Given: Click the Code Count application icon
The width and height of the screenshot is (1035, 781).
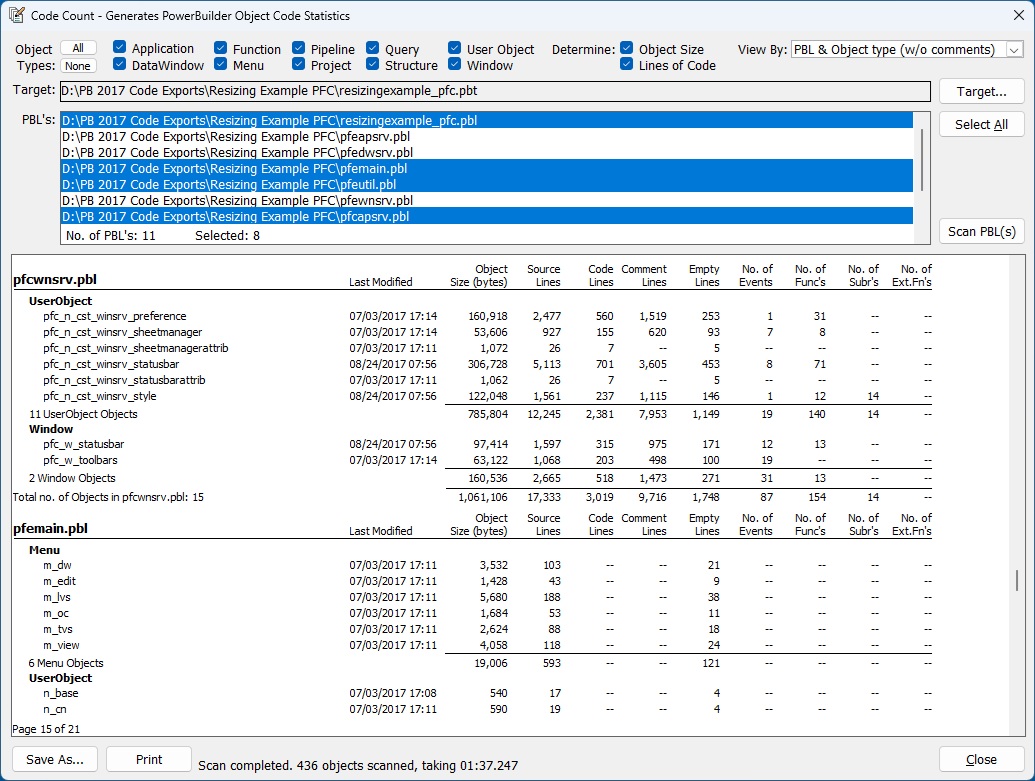Looking at the screenshot, I should coord(18,15).
